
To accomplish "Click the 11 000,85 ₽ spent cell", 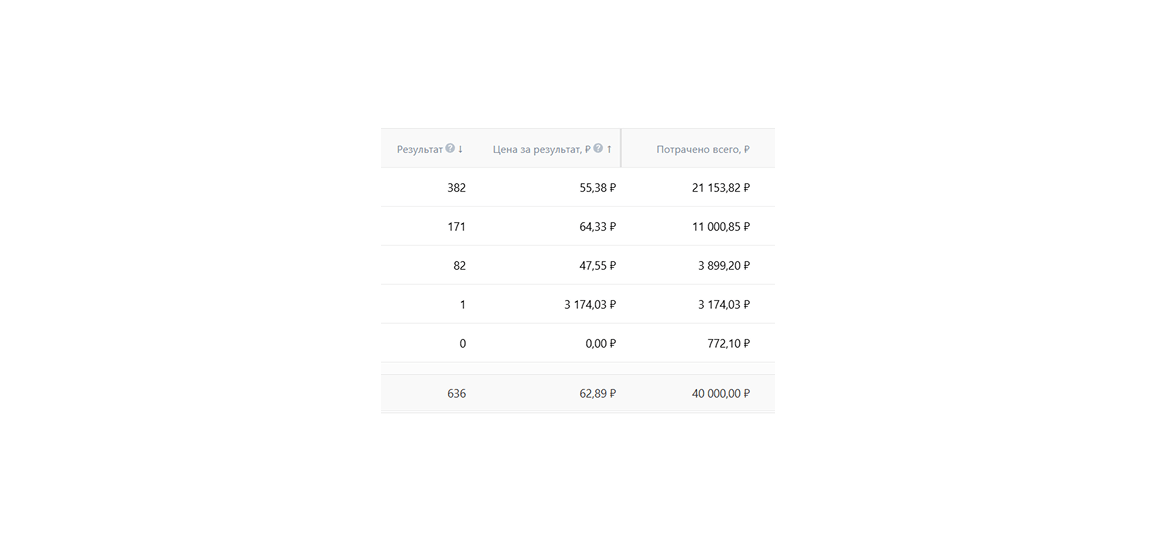I will (720, 227).
